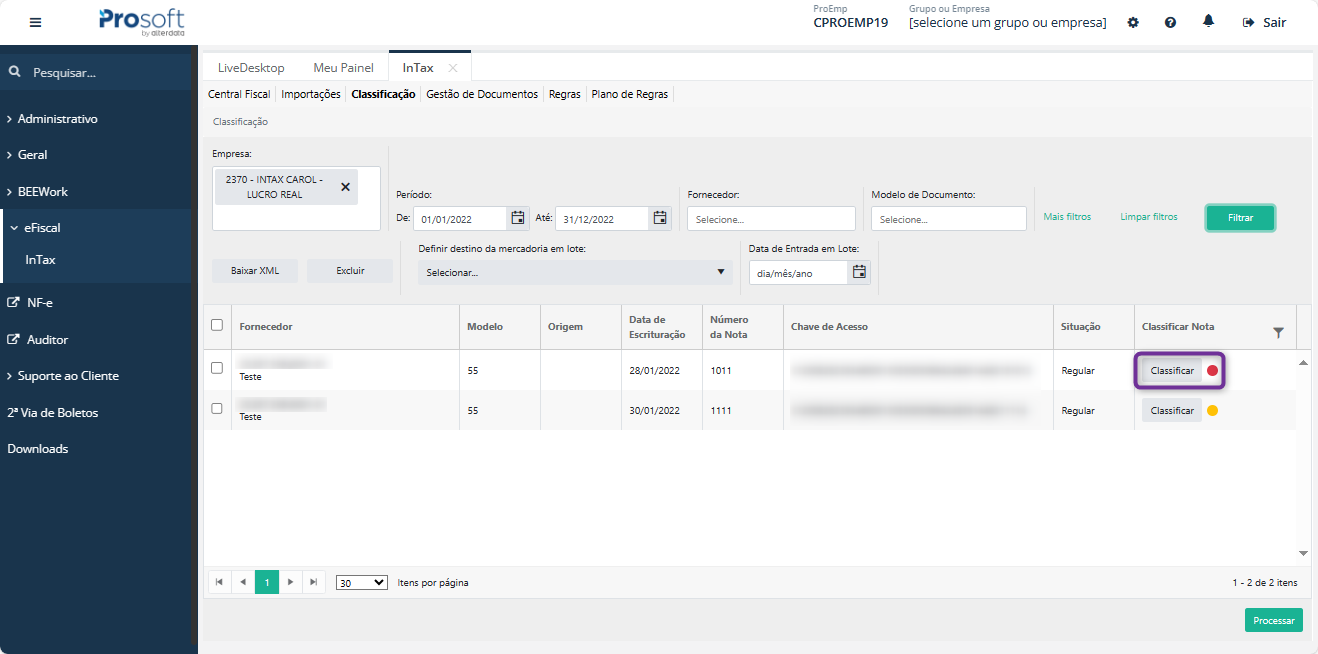Click the search magnifier icon in sidebar
1318x654 pixels.
click(15, 72)
